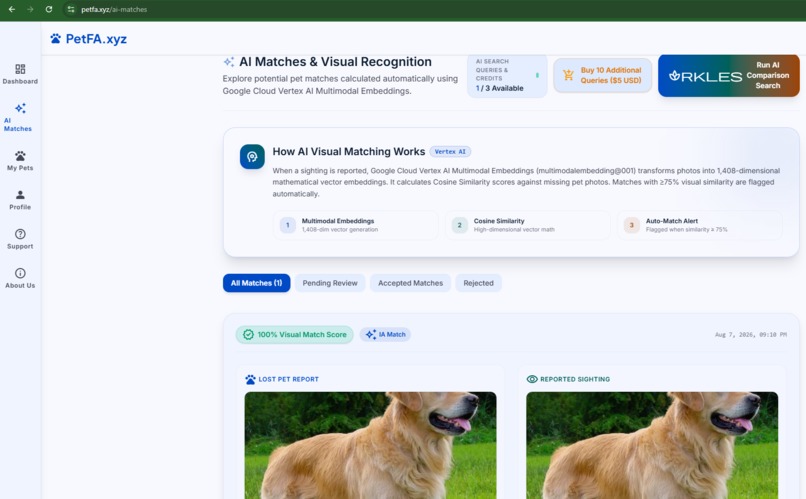
Task: Click the 100% Visual Match Score badge
Action: [x=295, y=335]
